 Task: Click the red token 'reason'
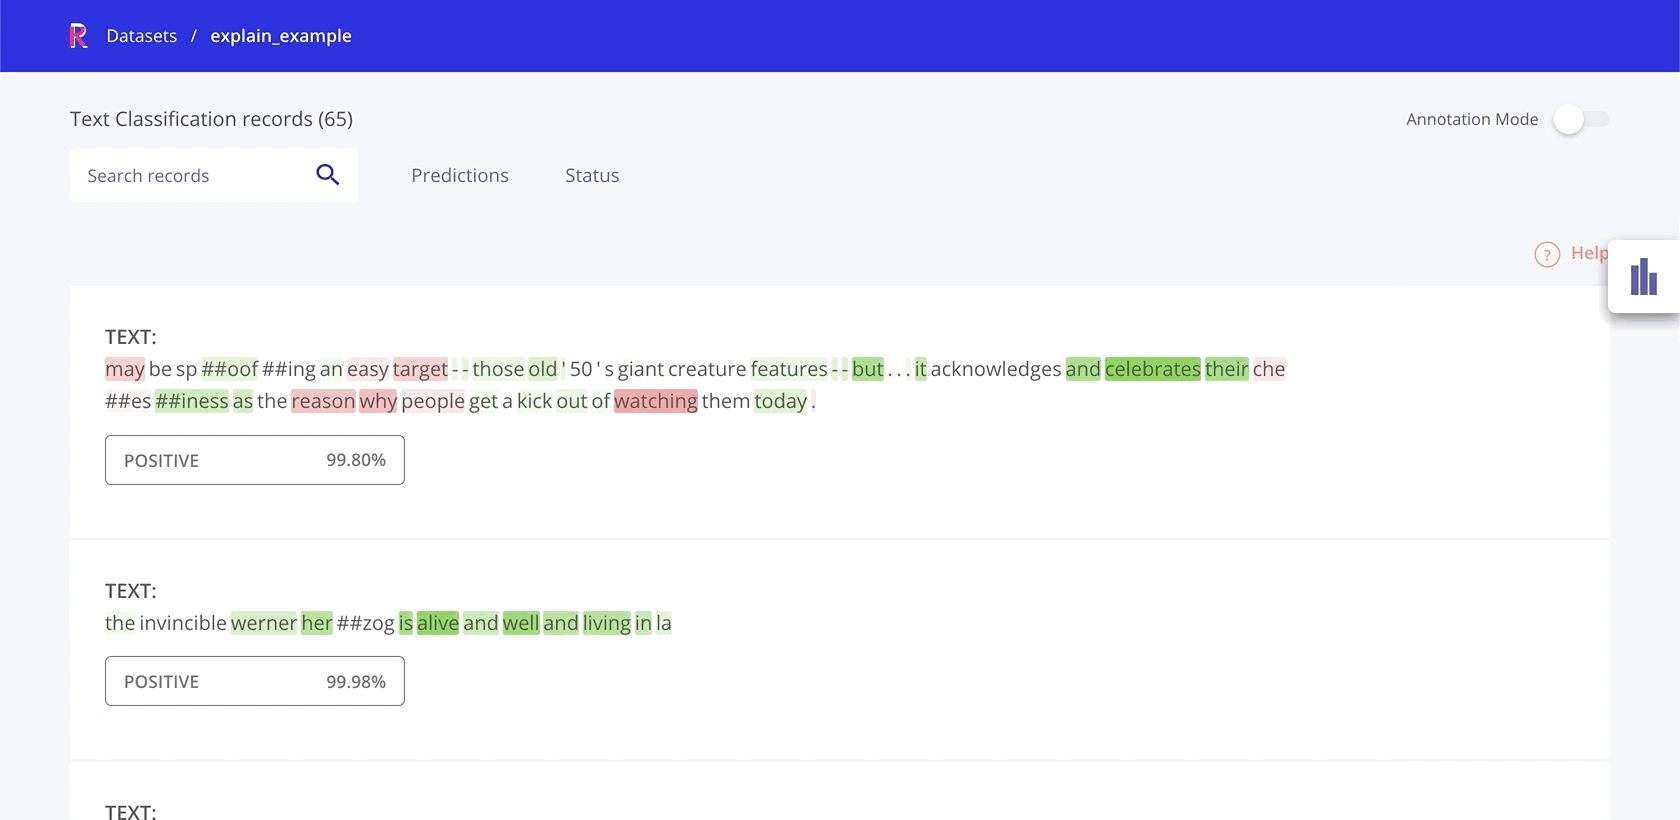click(x=323, y=401)
